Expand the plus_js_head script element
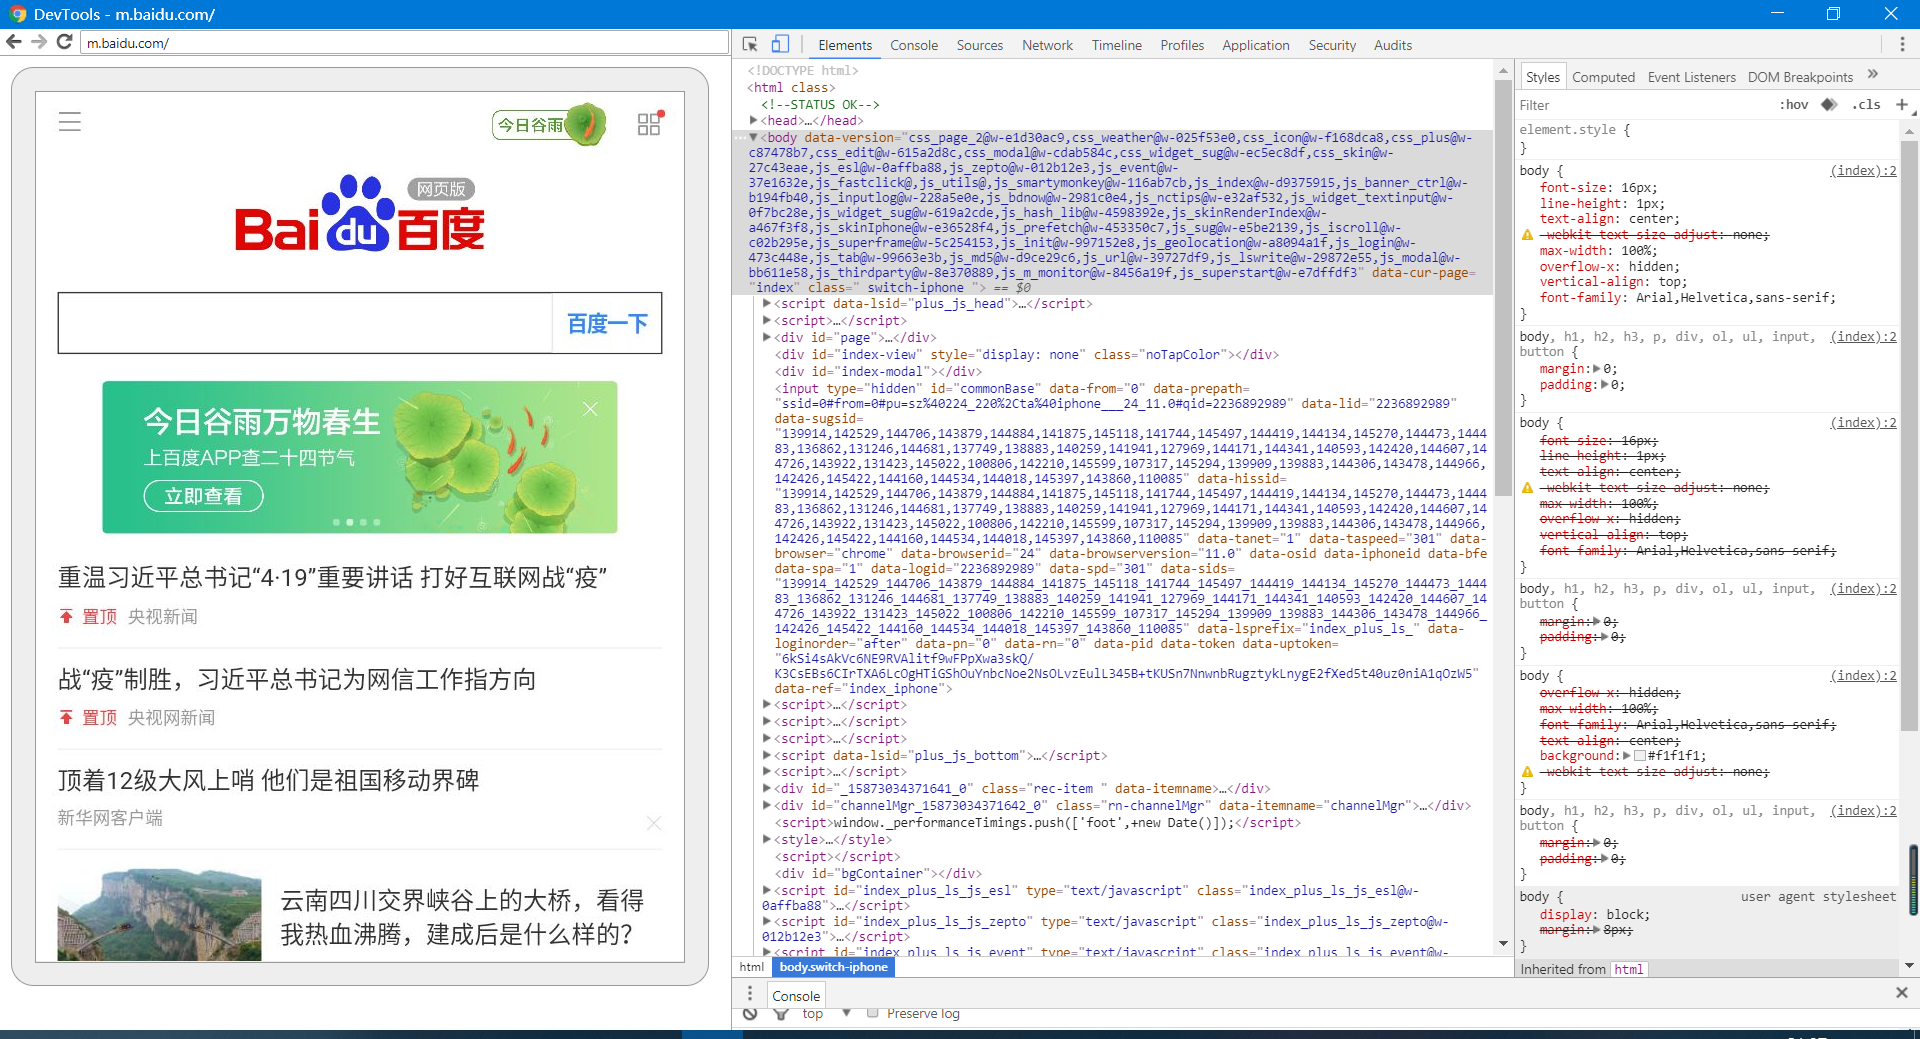This screenshot has width=1920, height=1039. click(766, 304)
